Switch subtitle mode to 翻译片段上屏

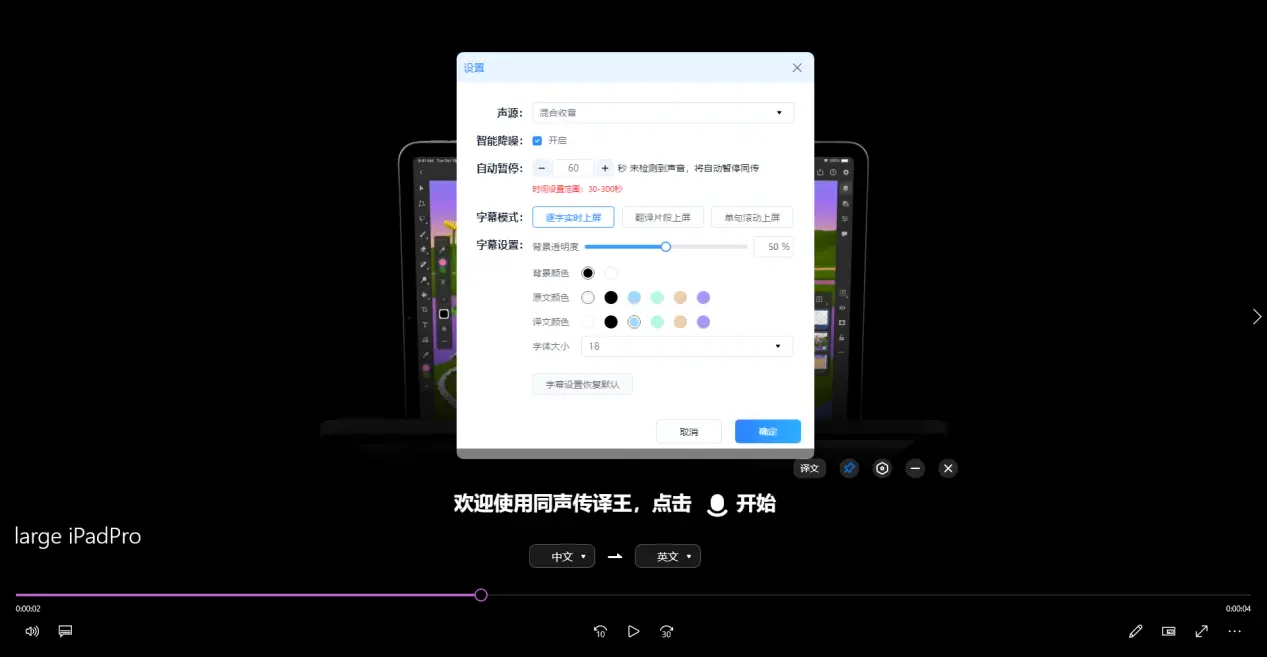(662, 217)
